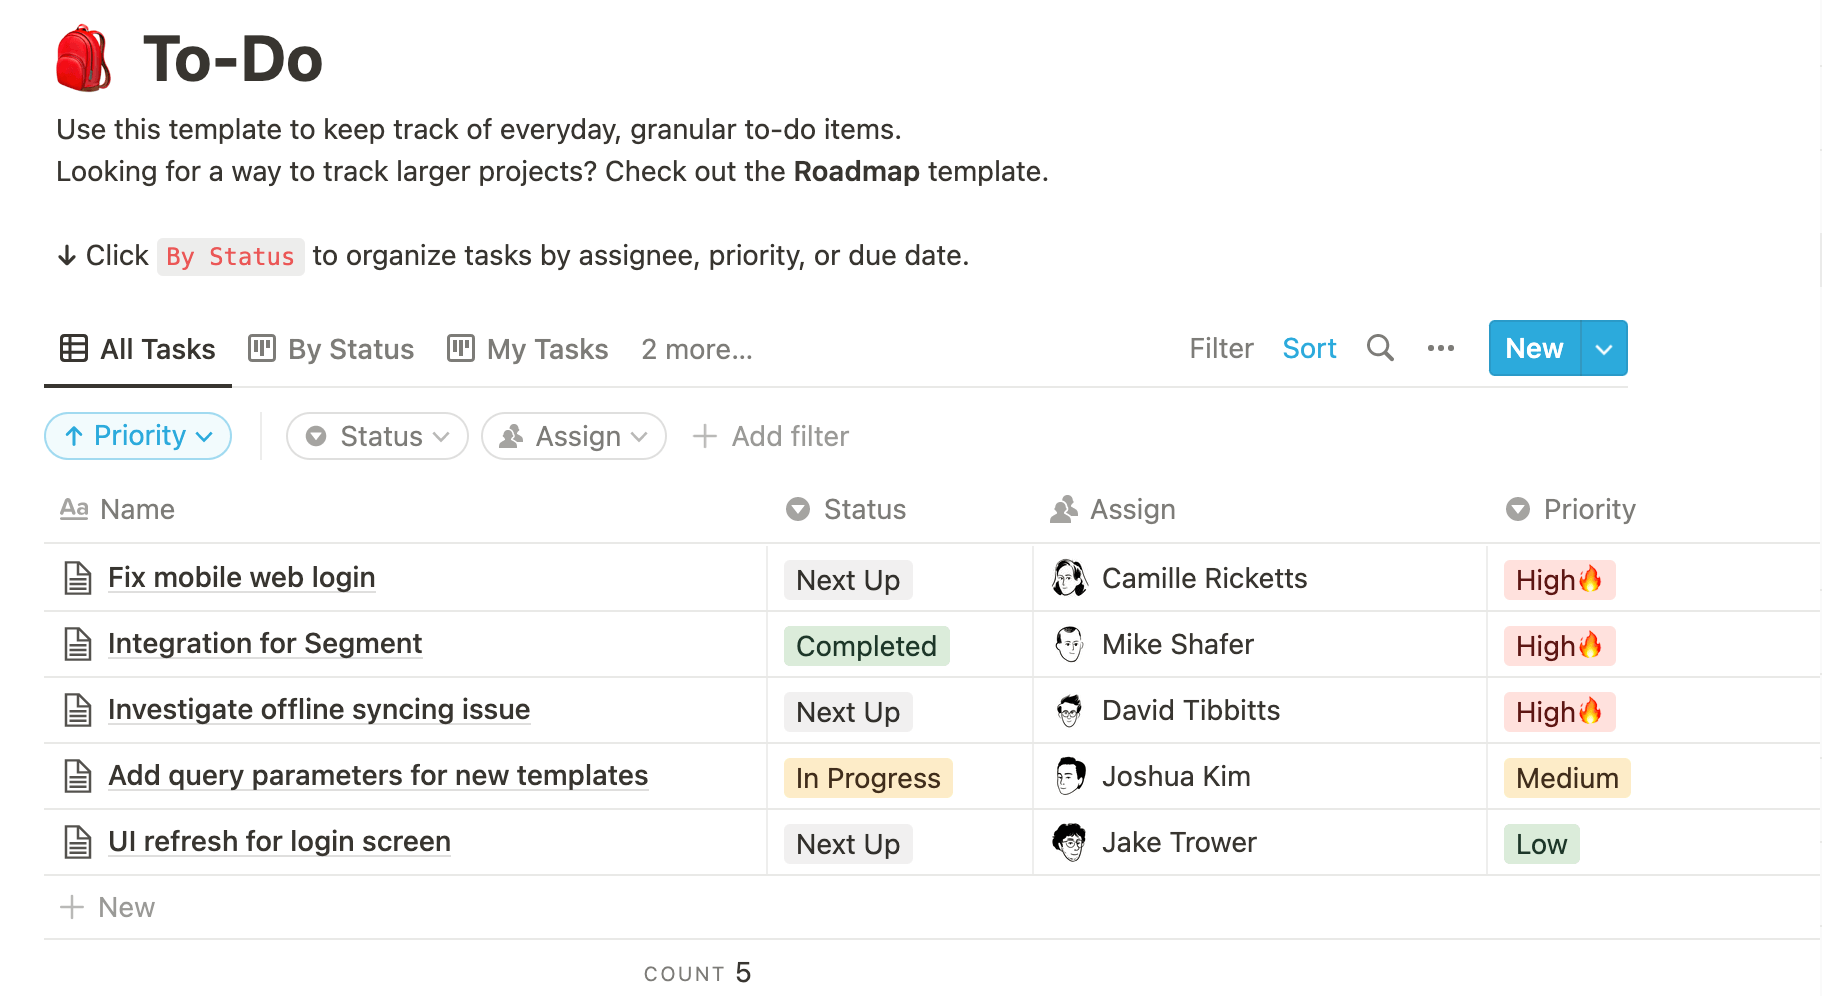Click the page icon beside Fix mobile web login
Screen dimensions: 1822x996
click(78, 578)
